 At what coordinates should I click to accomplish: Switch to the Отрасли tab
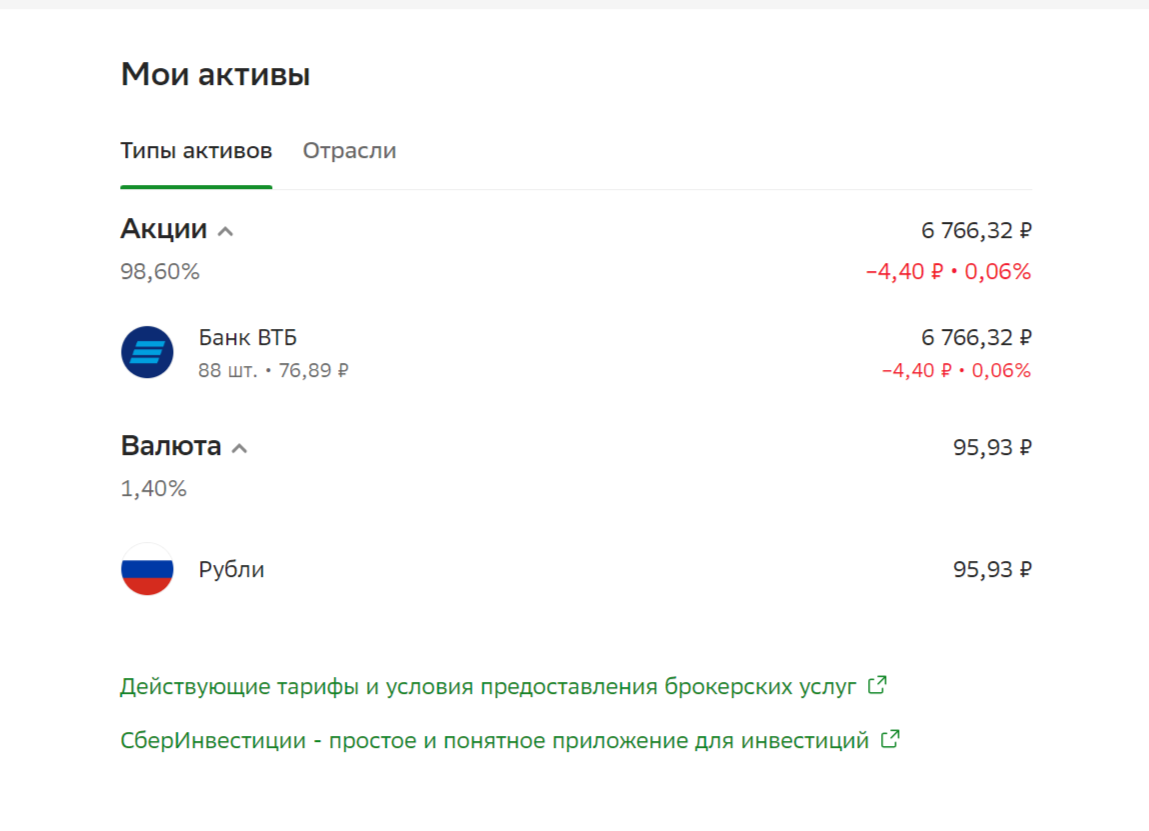coord(350,150)
